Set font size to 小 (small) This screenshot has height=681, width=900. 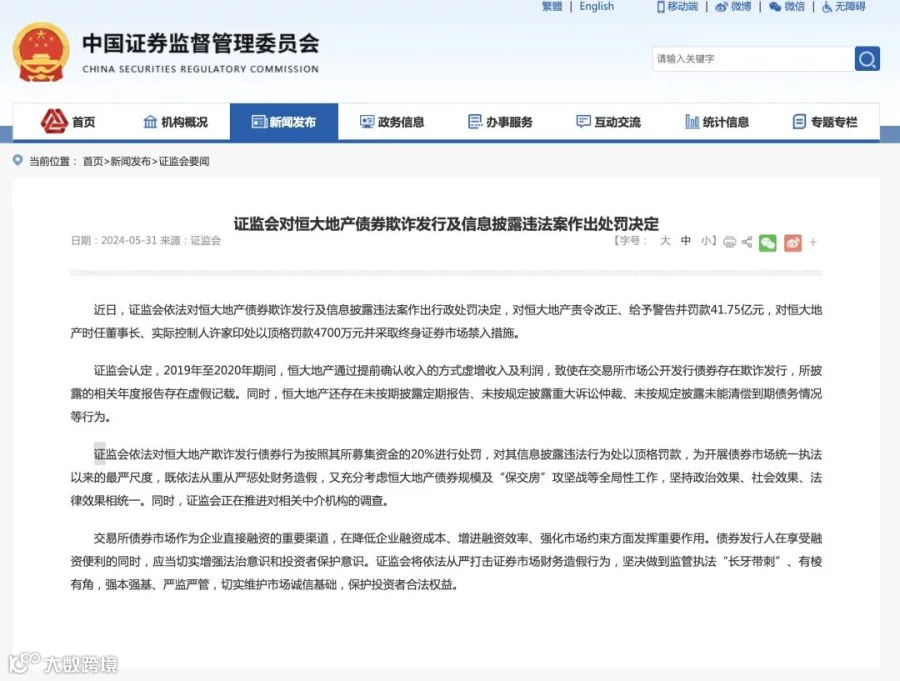coord(705,241)
